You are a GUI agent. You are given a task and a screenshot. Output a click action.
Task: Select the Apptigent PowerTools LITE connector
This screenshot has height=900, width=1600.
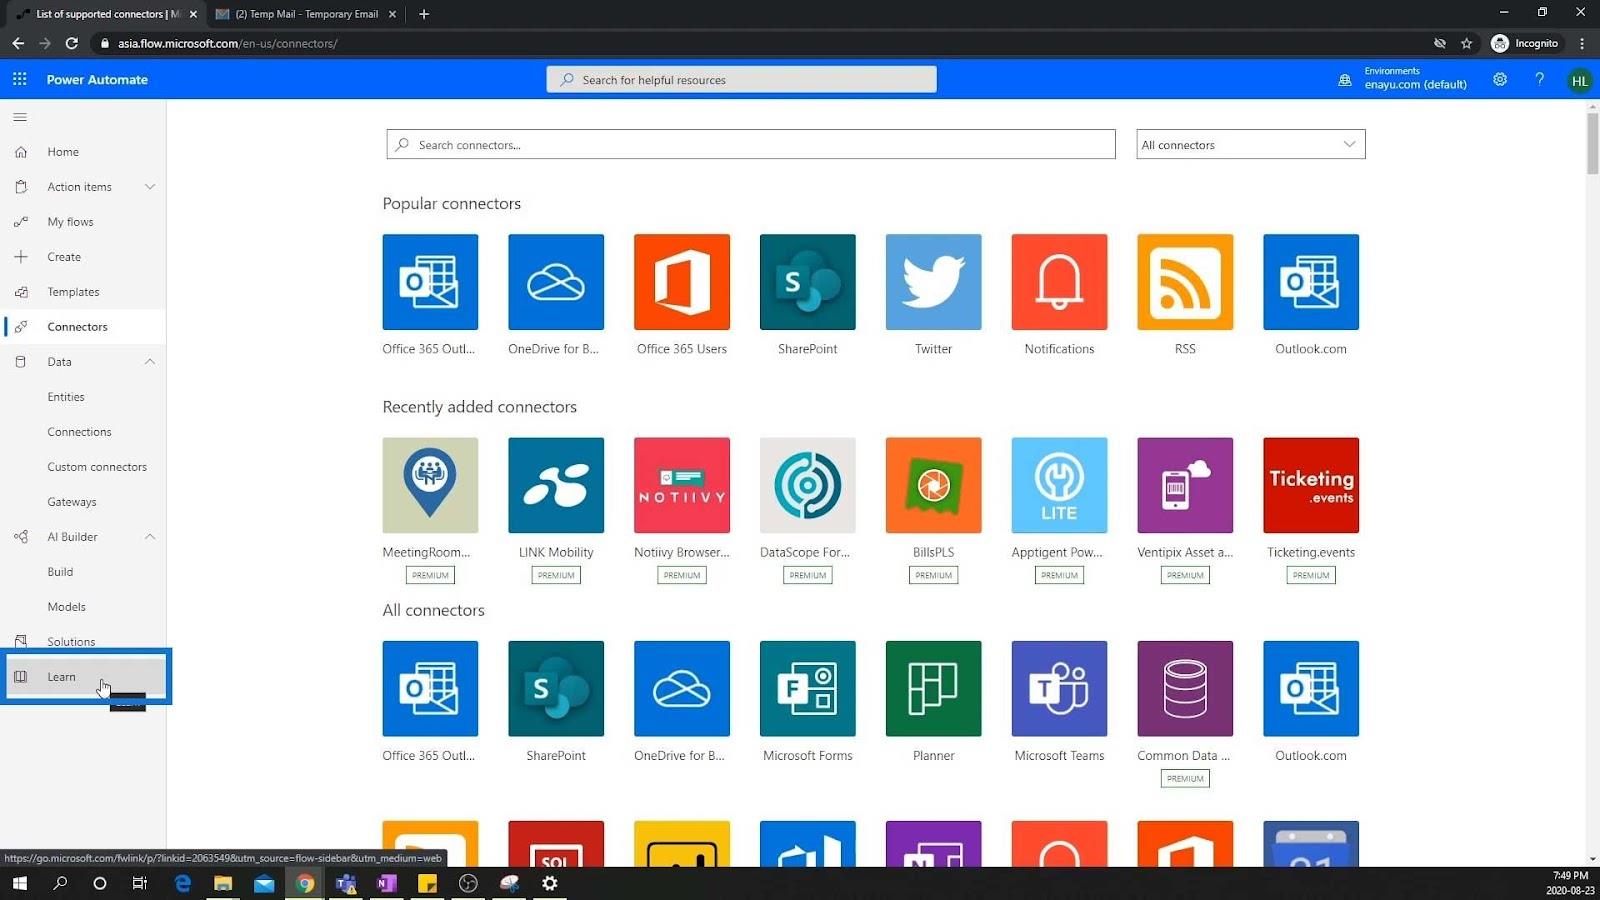1059,485
